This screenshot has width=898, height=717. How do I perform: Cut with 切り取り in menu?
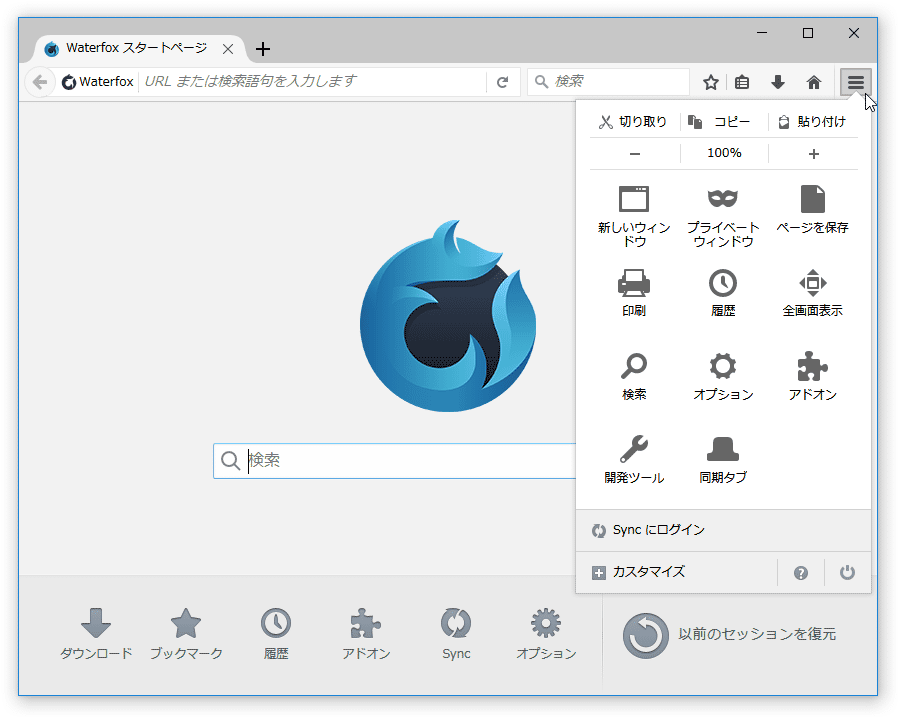coord(633,122)
